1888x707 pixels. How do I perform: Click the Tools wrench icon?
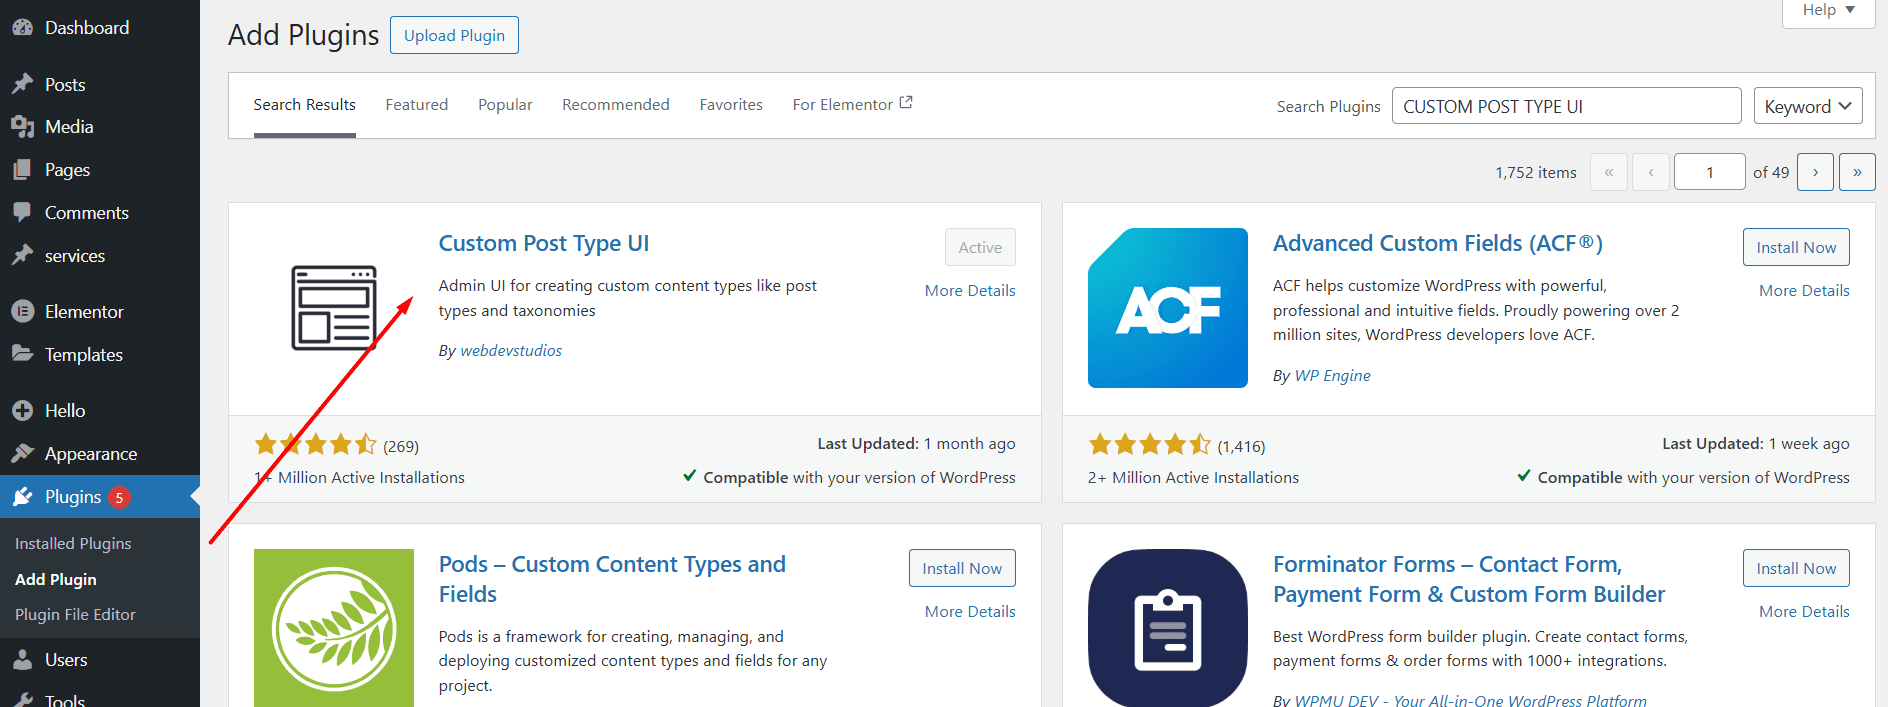(x=22, y=701)
